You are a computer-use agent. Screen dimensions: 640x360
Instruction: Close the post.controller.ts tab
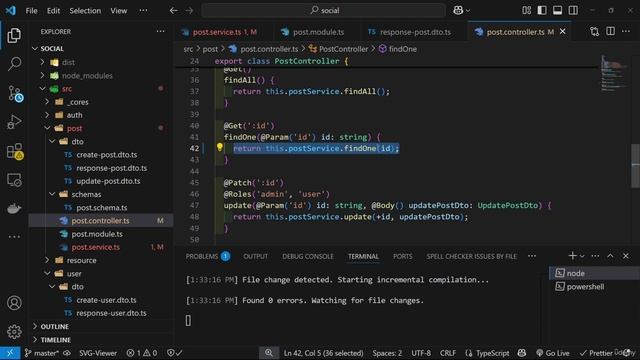(x=563, y=31)
